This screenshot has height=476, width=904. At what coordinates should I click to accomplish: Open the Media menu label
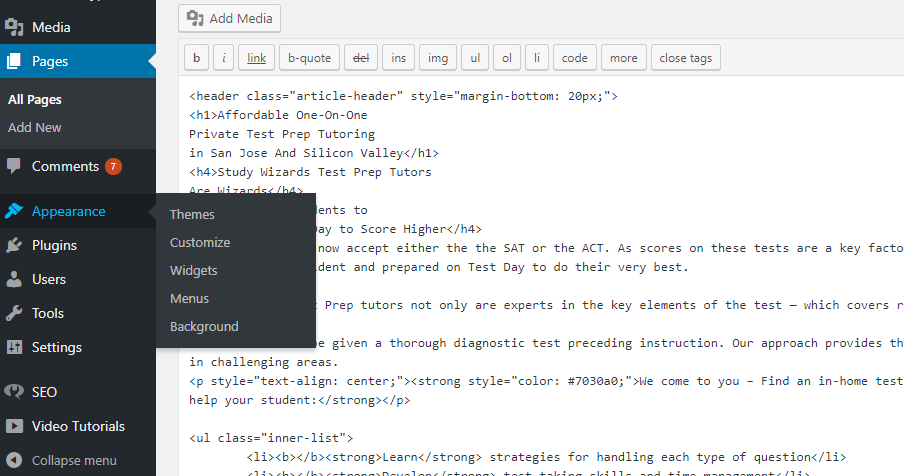pos(51,27)
